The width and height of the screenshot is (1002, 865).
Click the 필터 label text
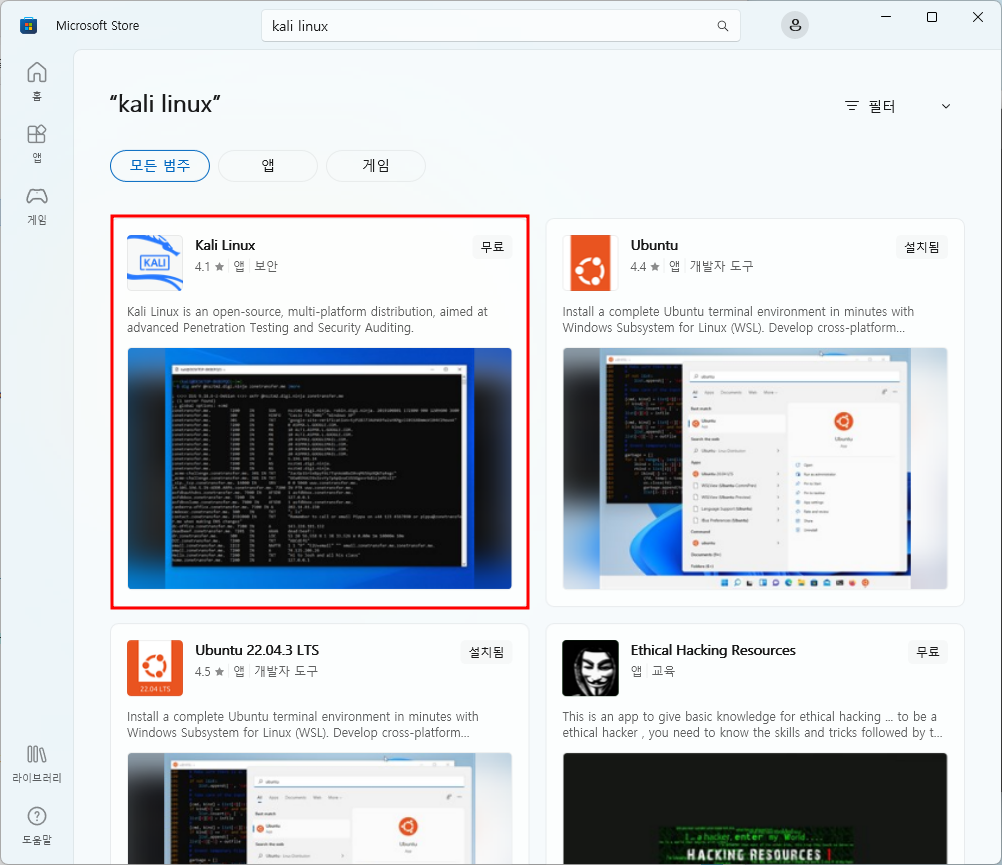coord(882,107)
